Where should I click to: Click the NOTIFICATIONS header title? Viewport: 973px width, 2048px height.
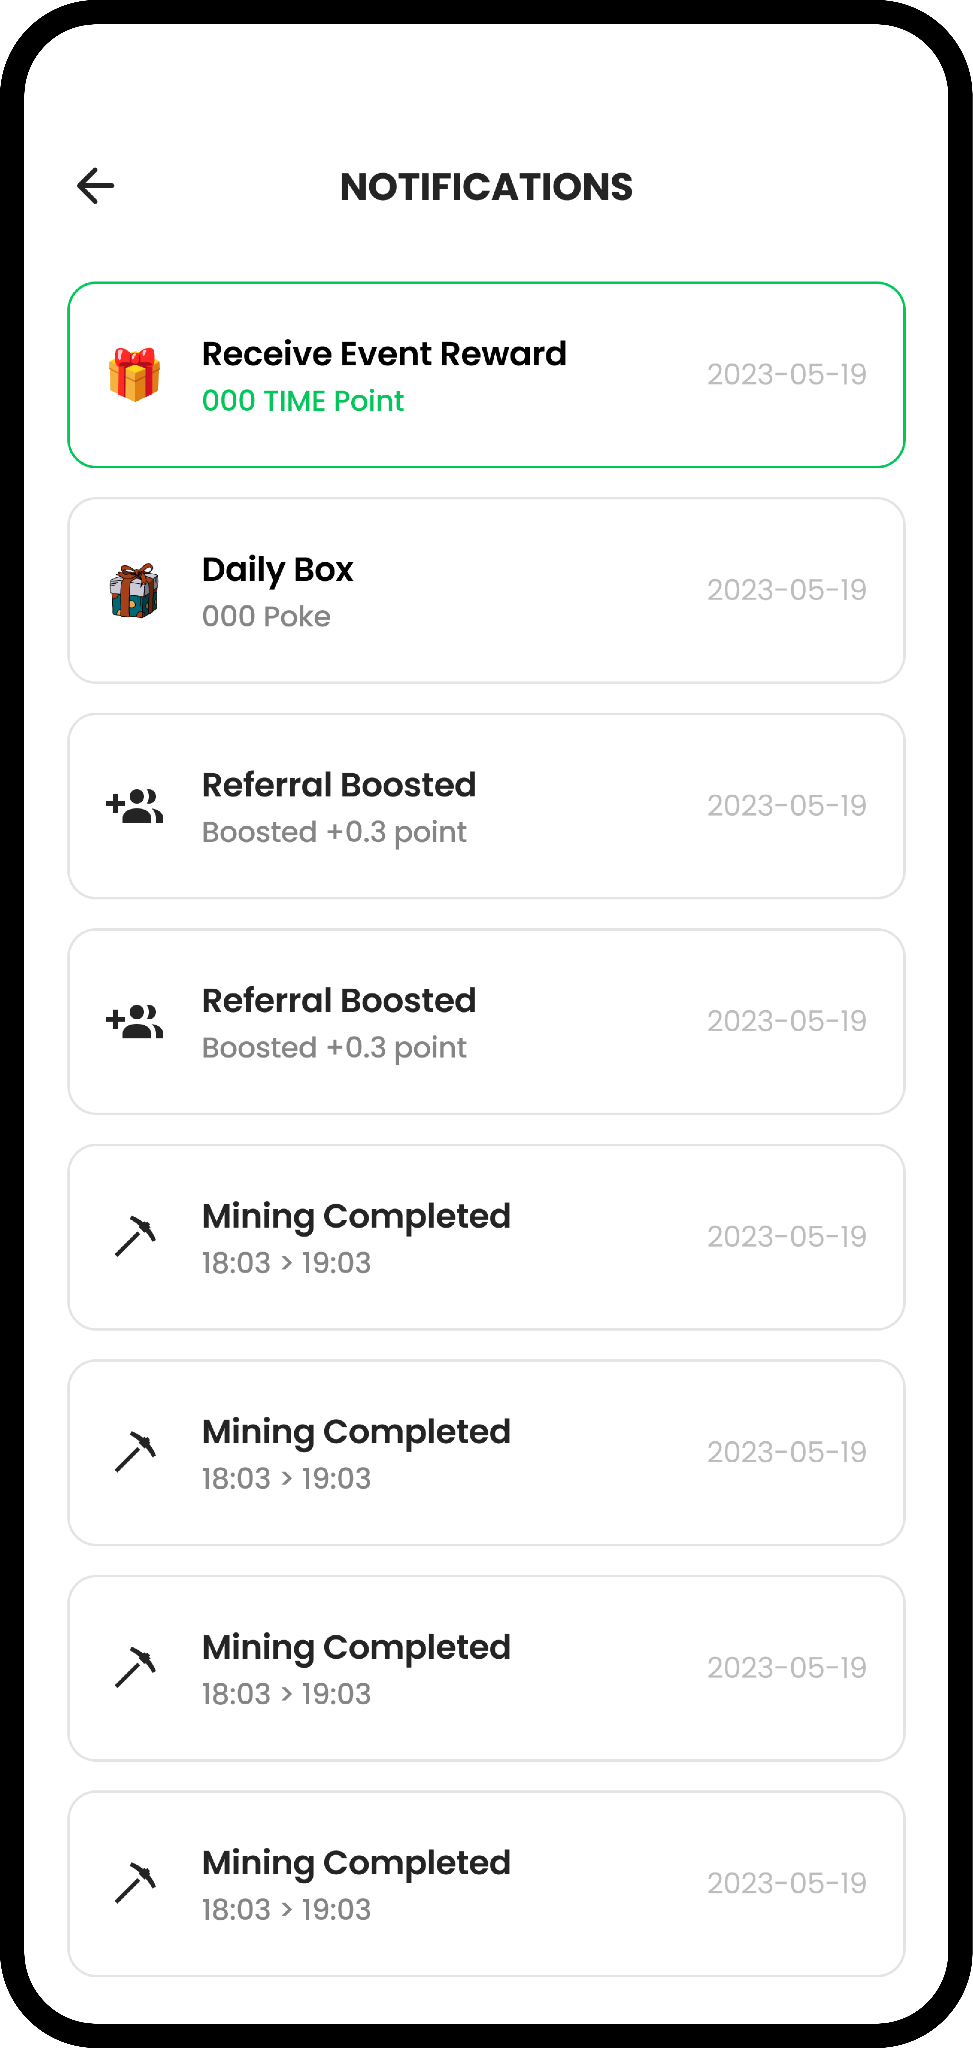point(486,187)
